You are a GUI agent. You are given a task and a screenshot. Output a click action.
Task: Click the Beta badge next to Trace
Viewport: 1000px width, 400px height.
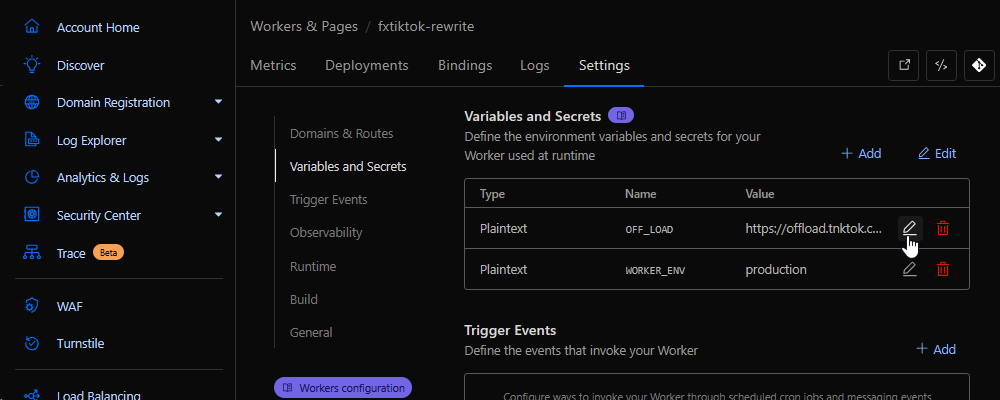(x=108, y=253)
